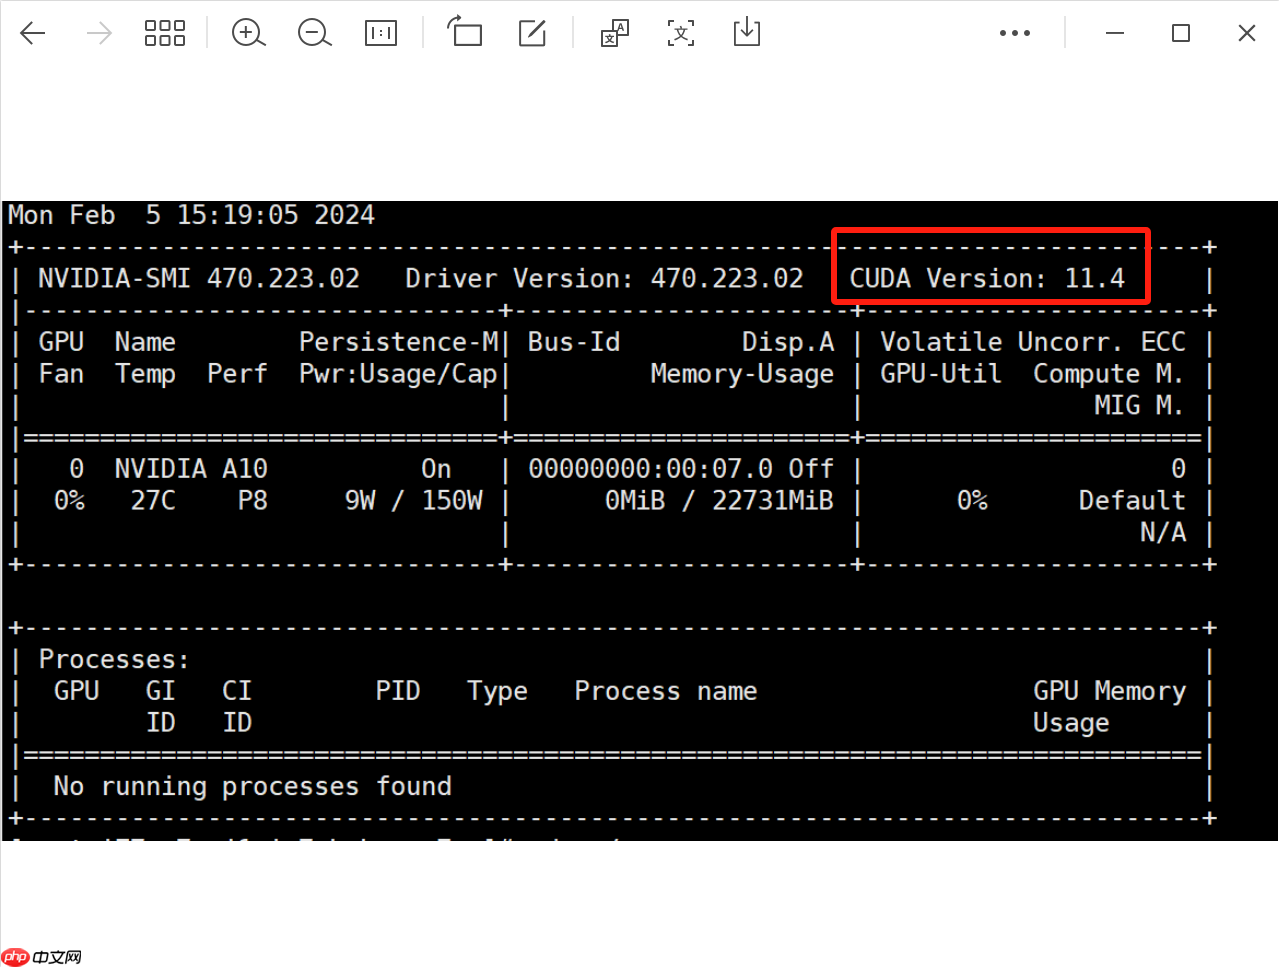The height and width of the screenshot is (967, 1279).
Task: Click the 'N/A' MIG mode value
Action: point(1163,532)
